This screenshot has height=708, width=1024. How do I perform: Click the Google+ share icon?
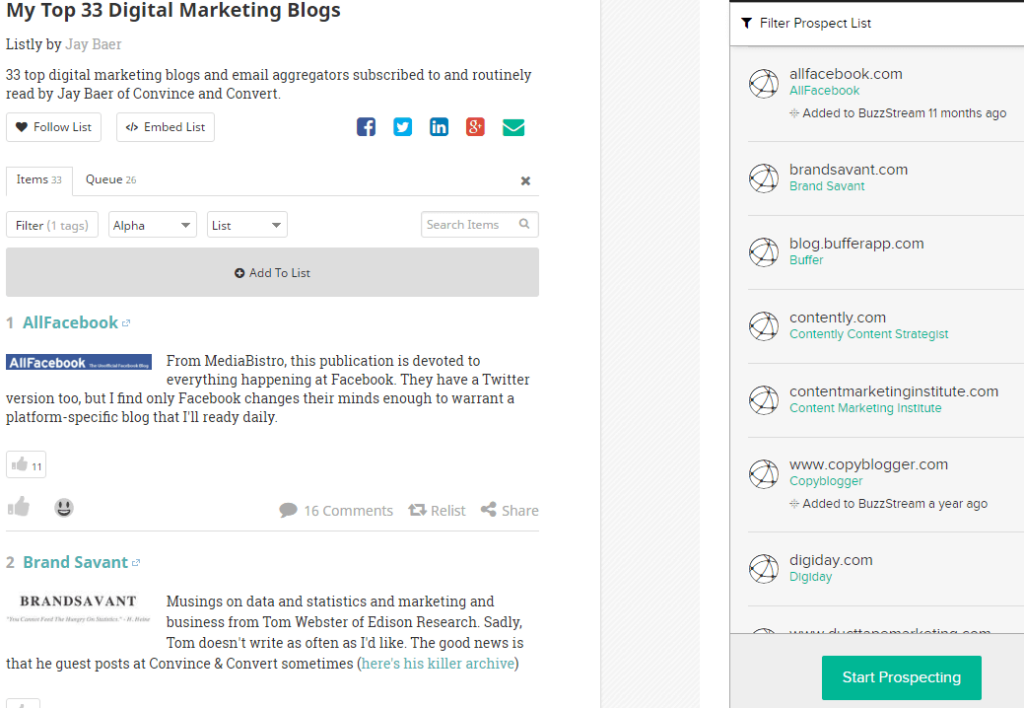click(x=474, y=127)
